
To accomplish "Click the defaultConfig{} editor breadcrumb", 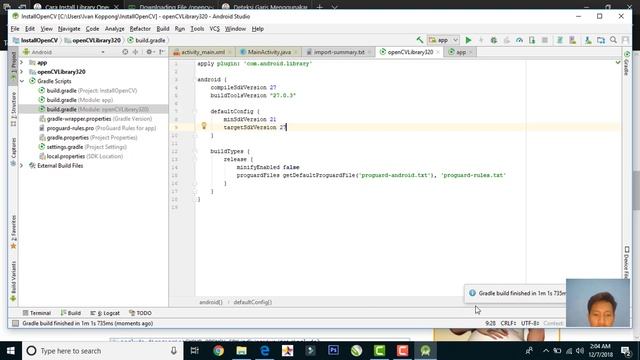I will (253, 302).
